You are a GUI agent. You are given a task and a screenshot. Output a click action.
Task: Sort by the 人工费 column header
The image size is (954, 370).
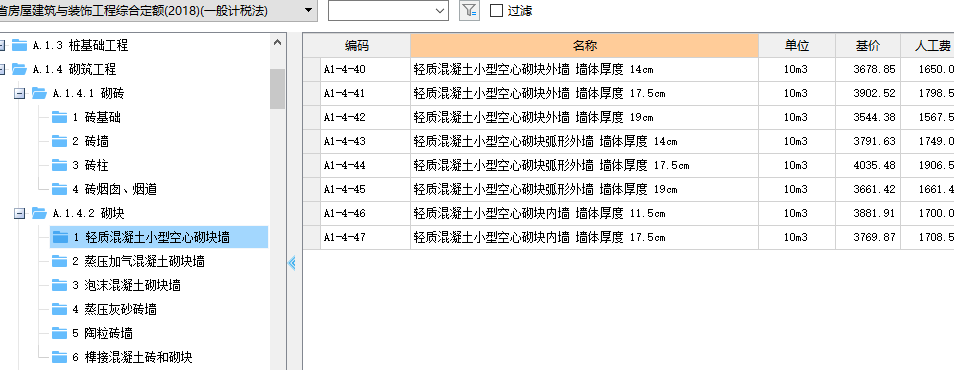[x=927, y=46]
